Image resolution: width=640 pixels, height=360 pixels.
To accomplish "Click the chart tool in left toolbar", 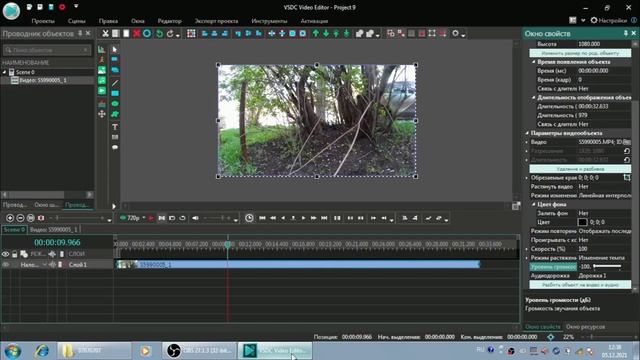I will [x=101, y=49].
